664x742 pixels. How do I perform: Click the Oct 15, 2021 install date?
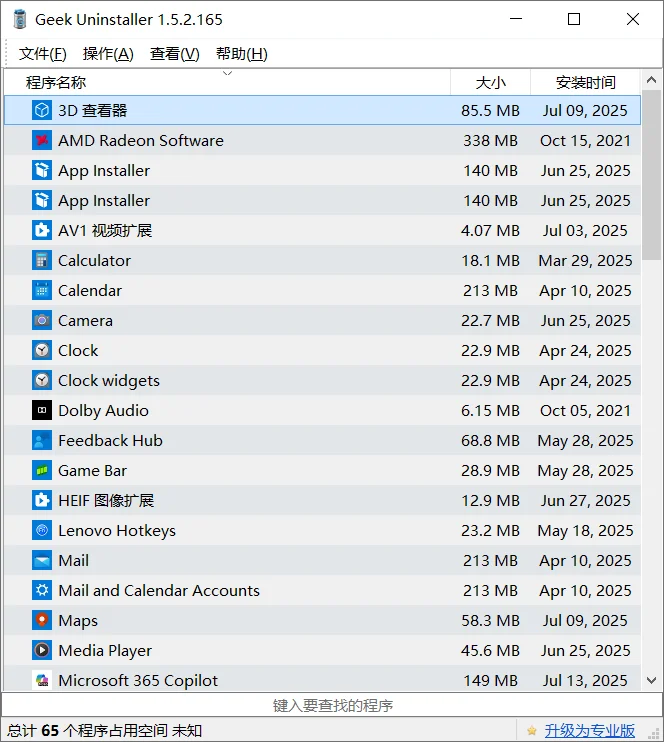[x=585, y=141]
